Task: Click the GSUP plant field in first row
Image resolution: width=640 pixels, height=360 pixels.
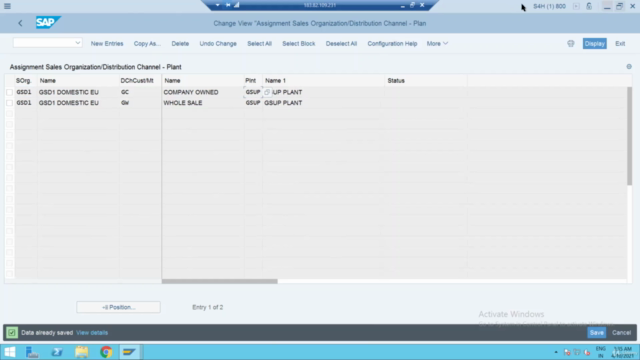Action: tap(253, 92)
